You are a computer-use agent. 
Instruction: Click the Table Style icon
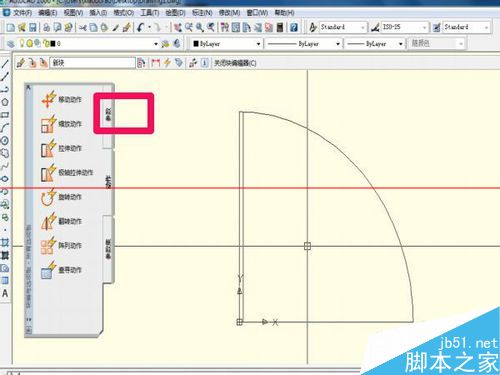coord(437,27)
